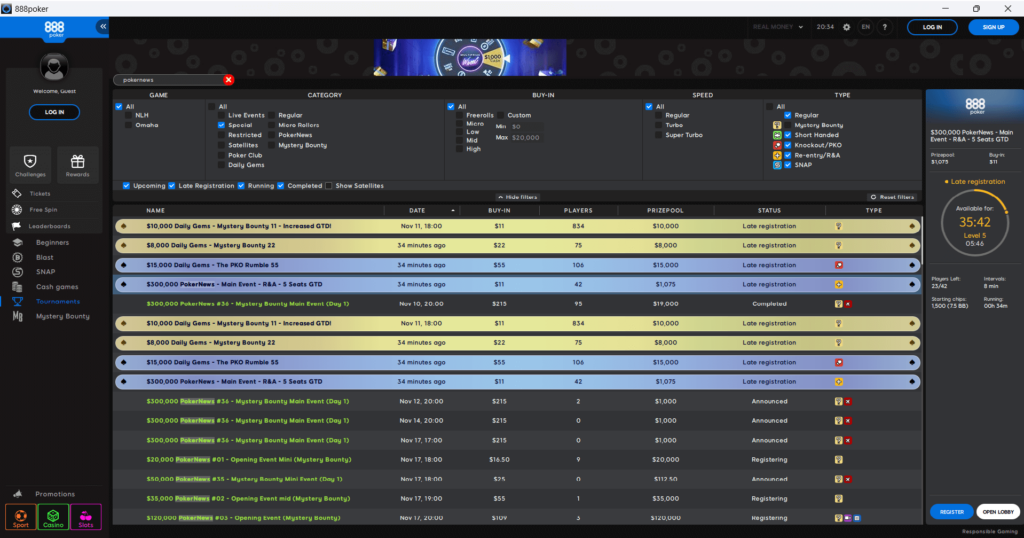The height and width of the screenshot is (538, 1024).
Task: Sort by the Buy-in column header
Action: [499, 211]
